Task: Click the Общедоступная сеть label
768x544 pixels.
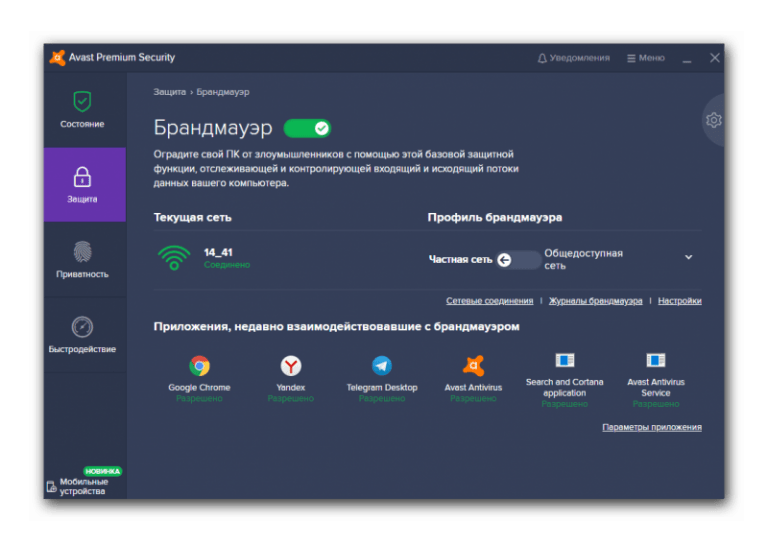Action: (583, 260)
